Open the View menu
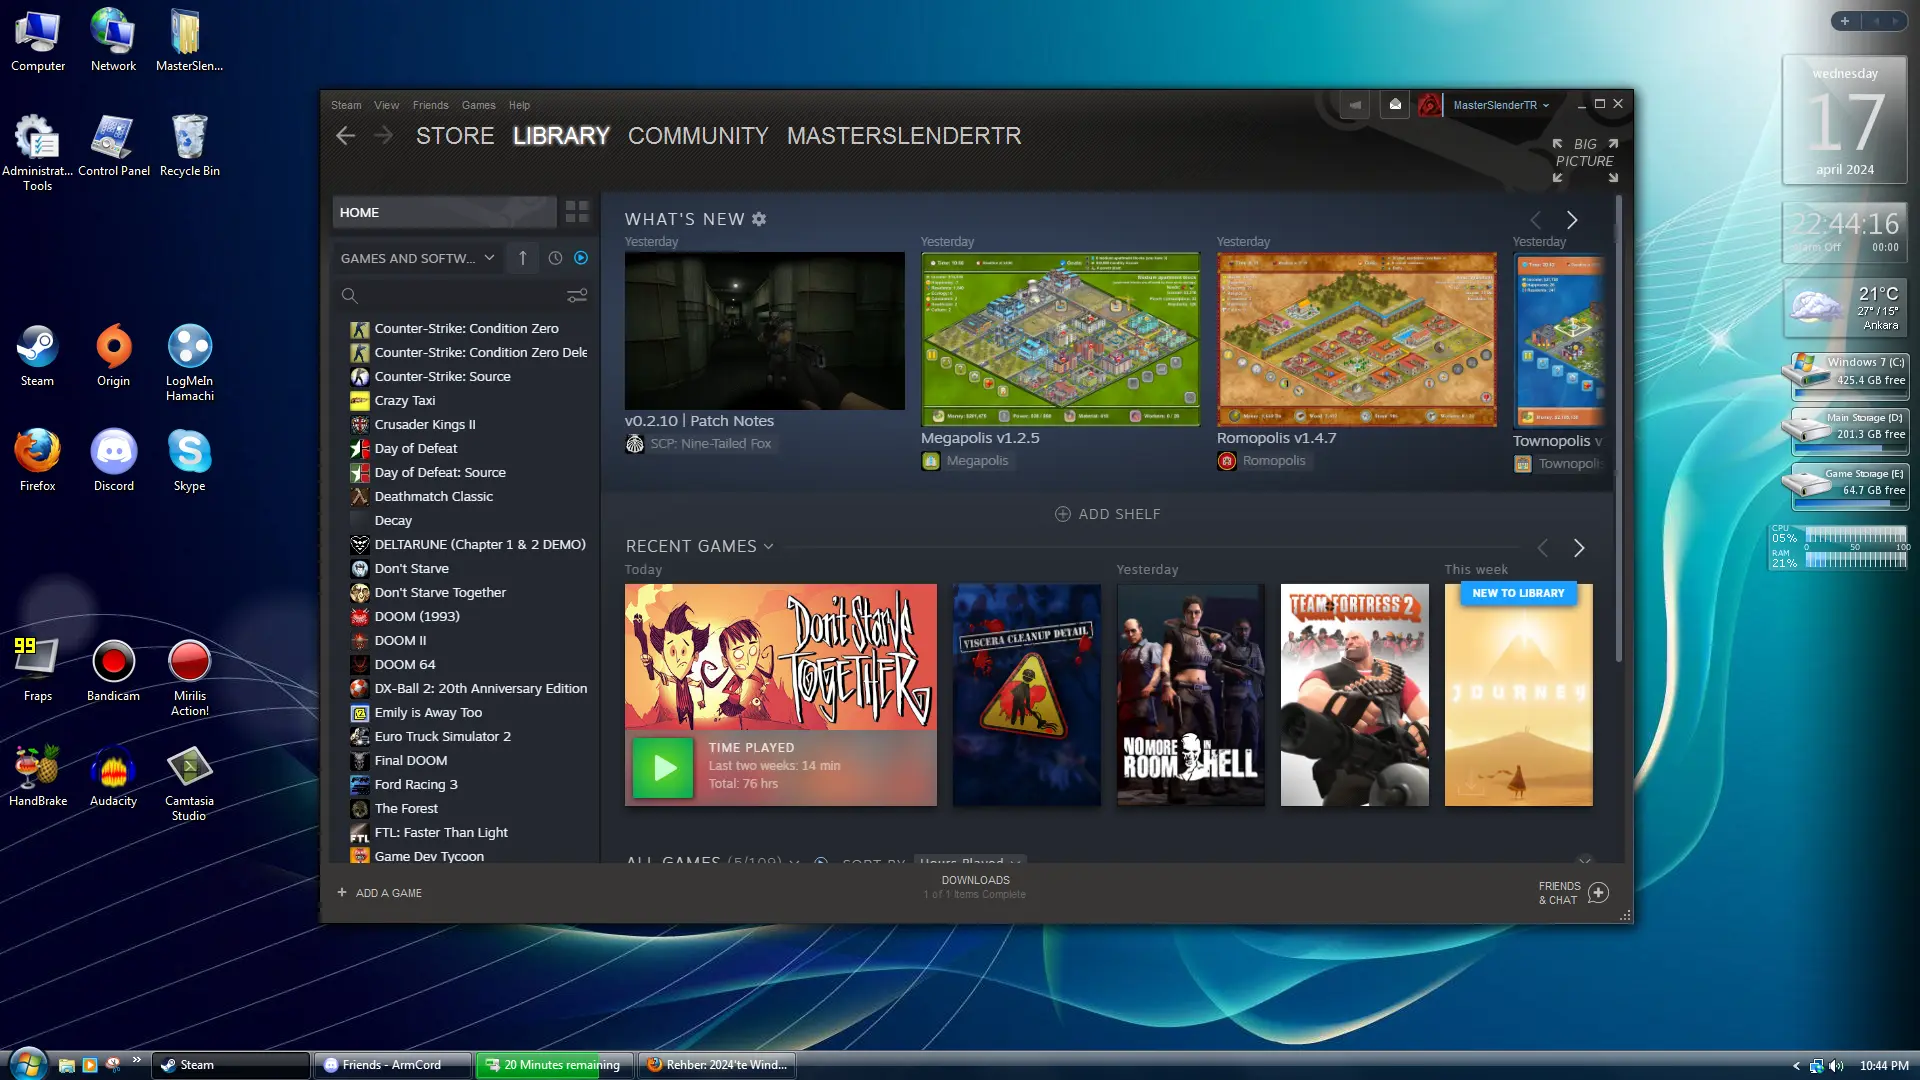 click(x=386, y=105)
